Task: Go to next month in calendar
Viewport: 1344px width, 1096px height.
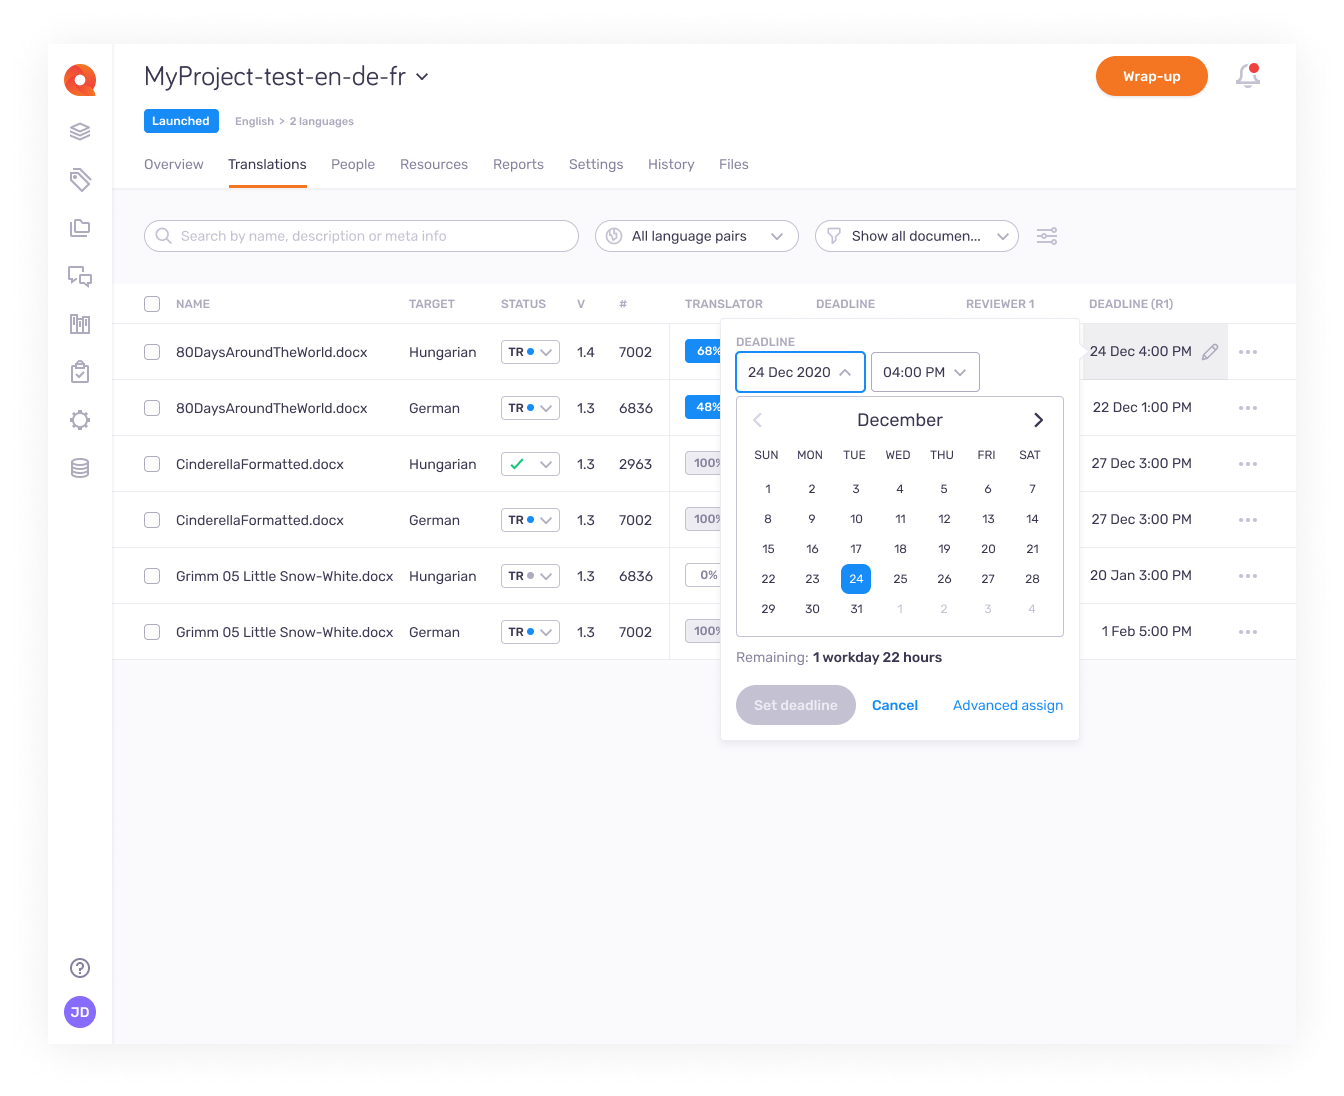Action: click(x=1038, y=420)
